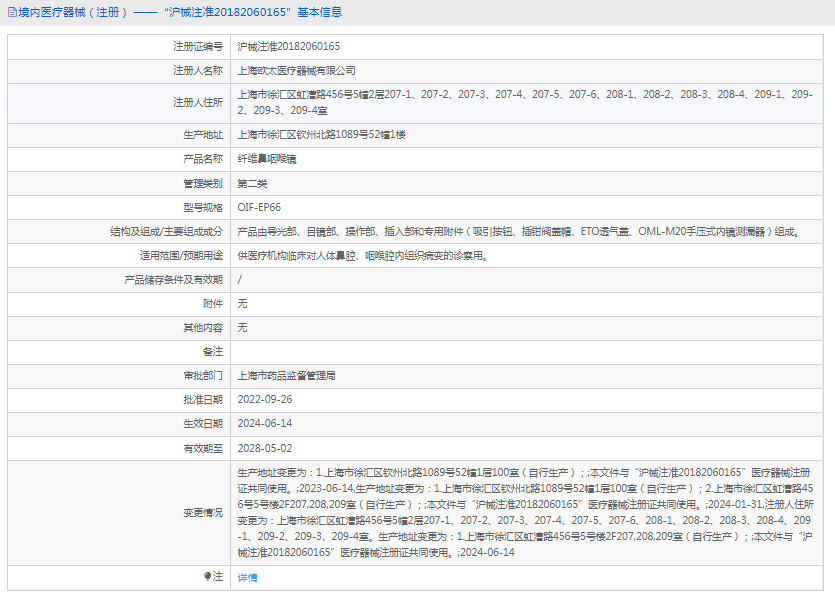Click the value 第二类

(x=252, y=184)
